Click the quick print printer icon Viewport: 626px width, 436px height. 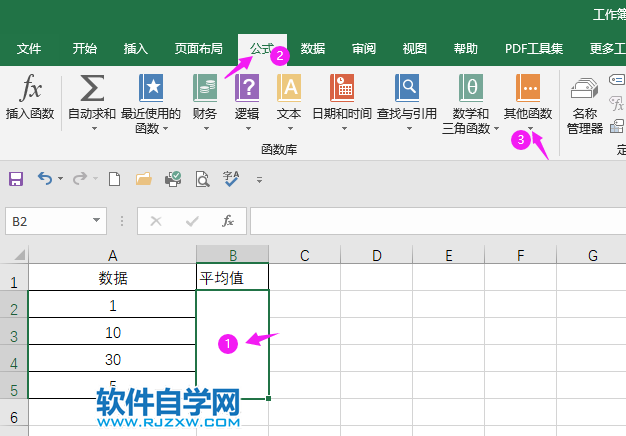173,179
